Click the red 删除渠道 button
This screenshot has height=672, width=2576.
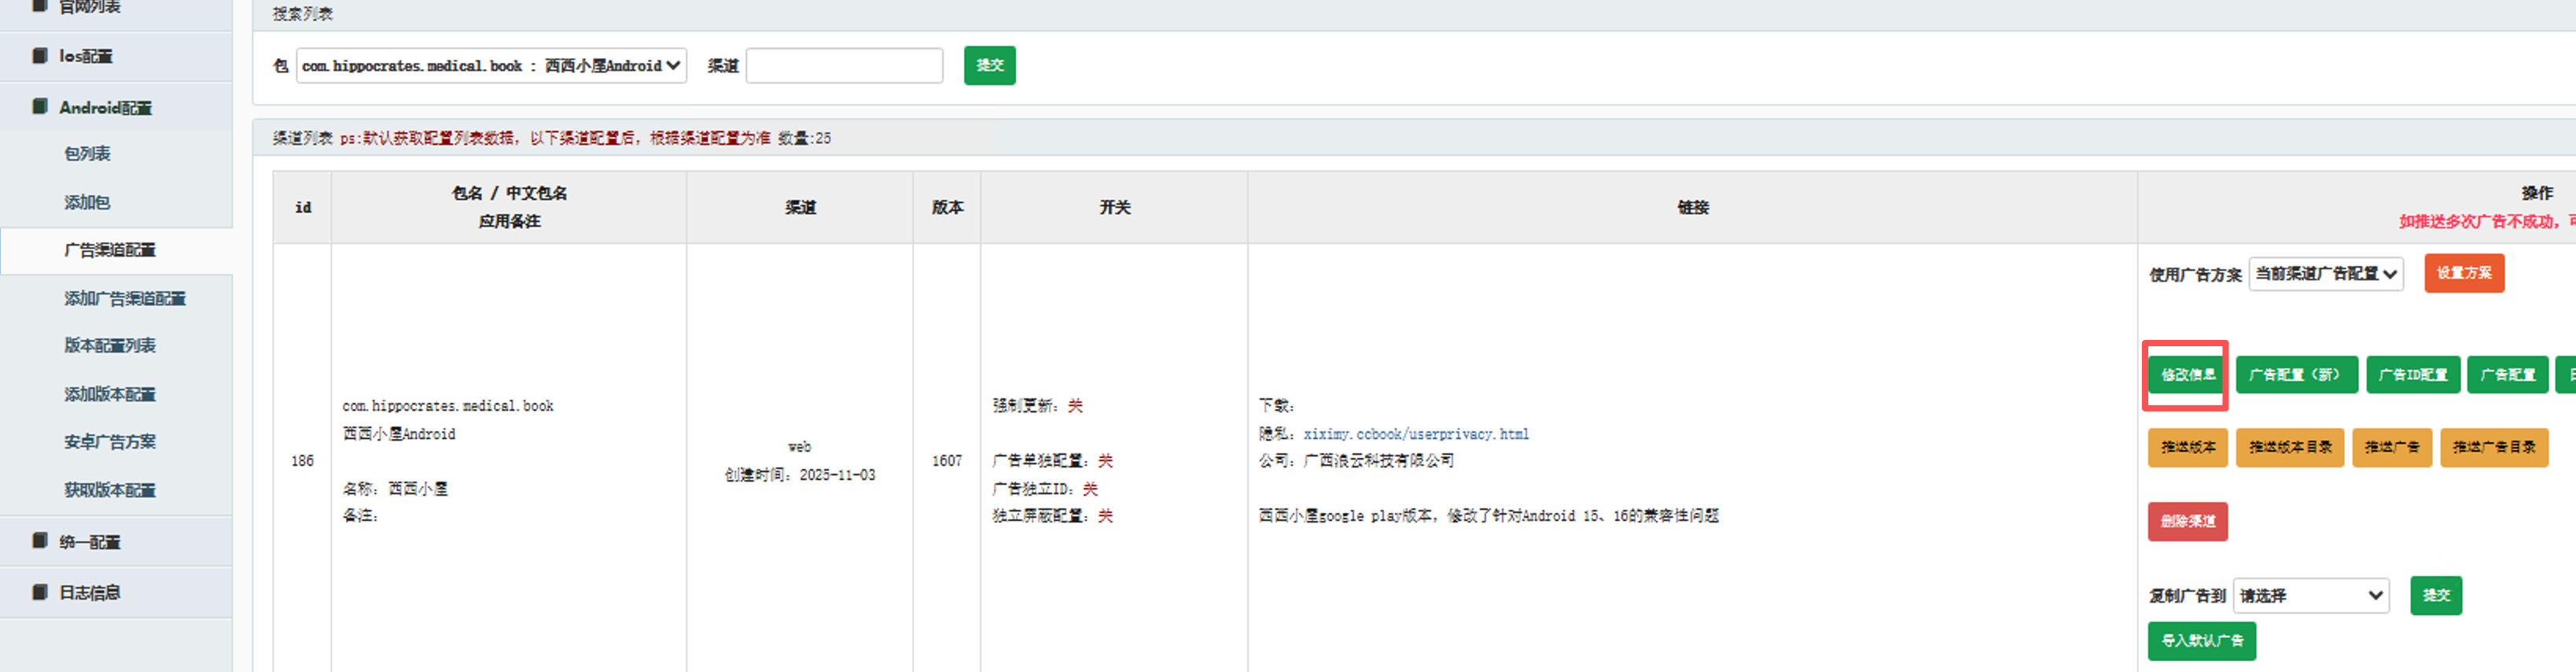tap(2187, 521)
